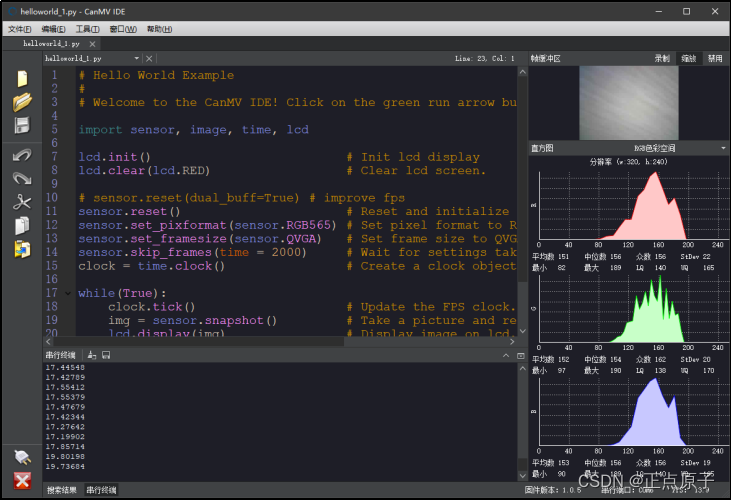Click the 固件版本 1.0.5 status entry
731x500 pixels.
[x=553, y=490]
